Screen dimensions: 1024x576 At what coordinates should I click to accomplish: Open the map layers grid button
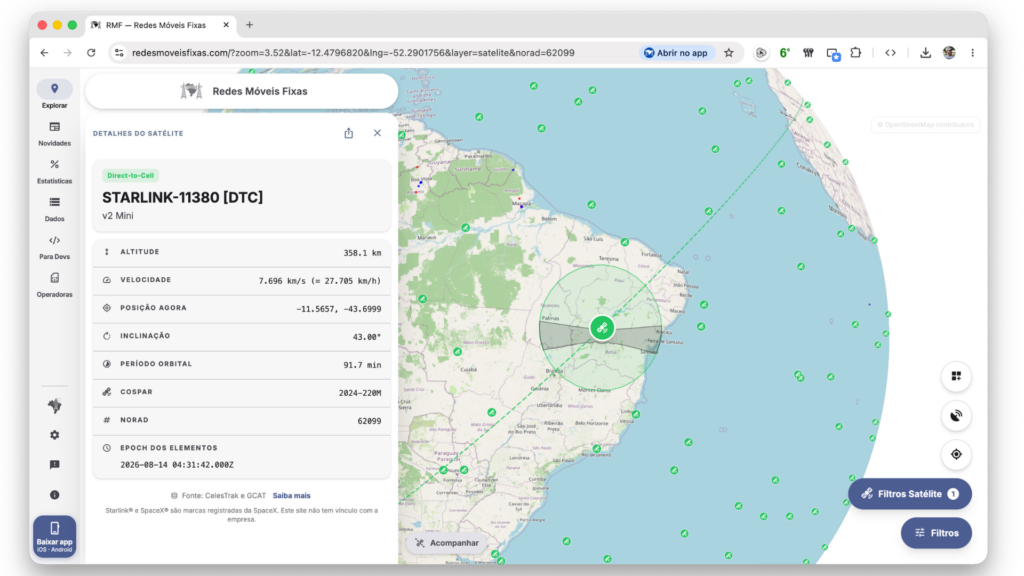(x=956, y=376)
